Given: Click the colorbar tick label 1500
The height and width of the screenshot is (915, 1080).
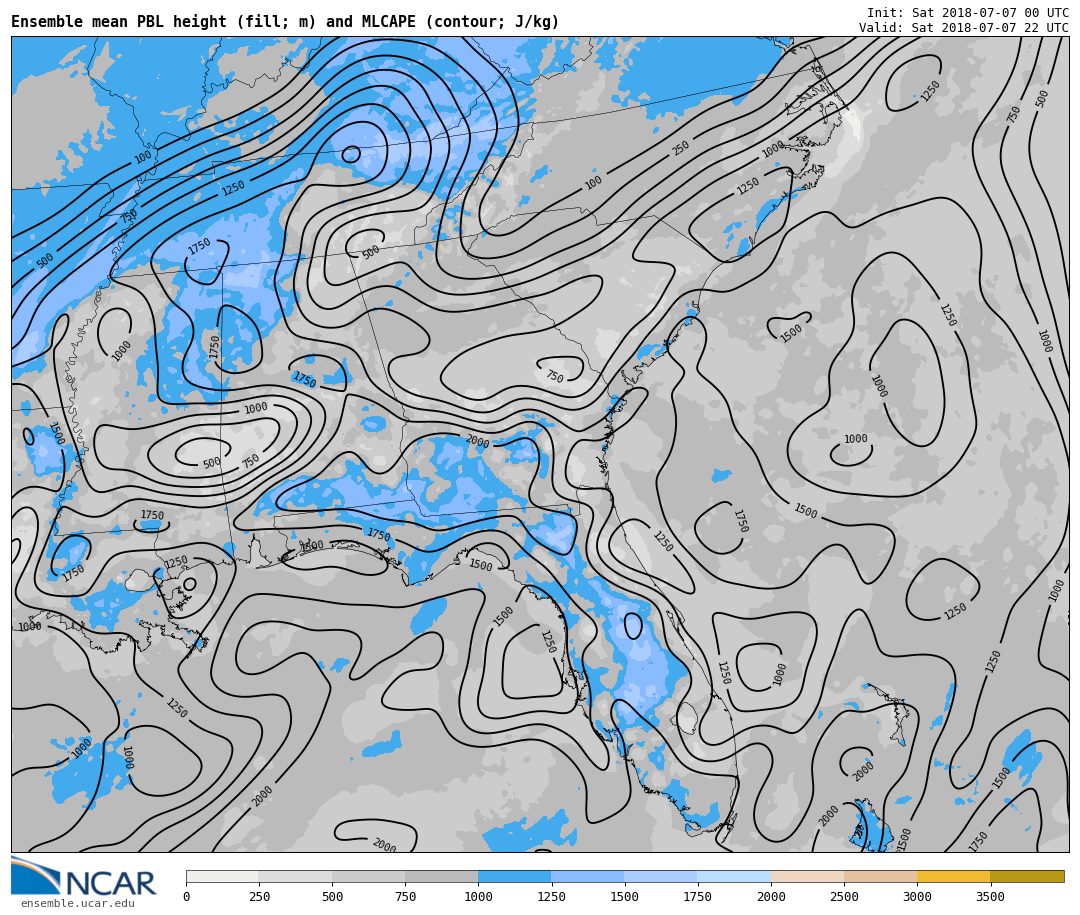Looking at the screenshot, I should (625, 896).
